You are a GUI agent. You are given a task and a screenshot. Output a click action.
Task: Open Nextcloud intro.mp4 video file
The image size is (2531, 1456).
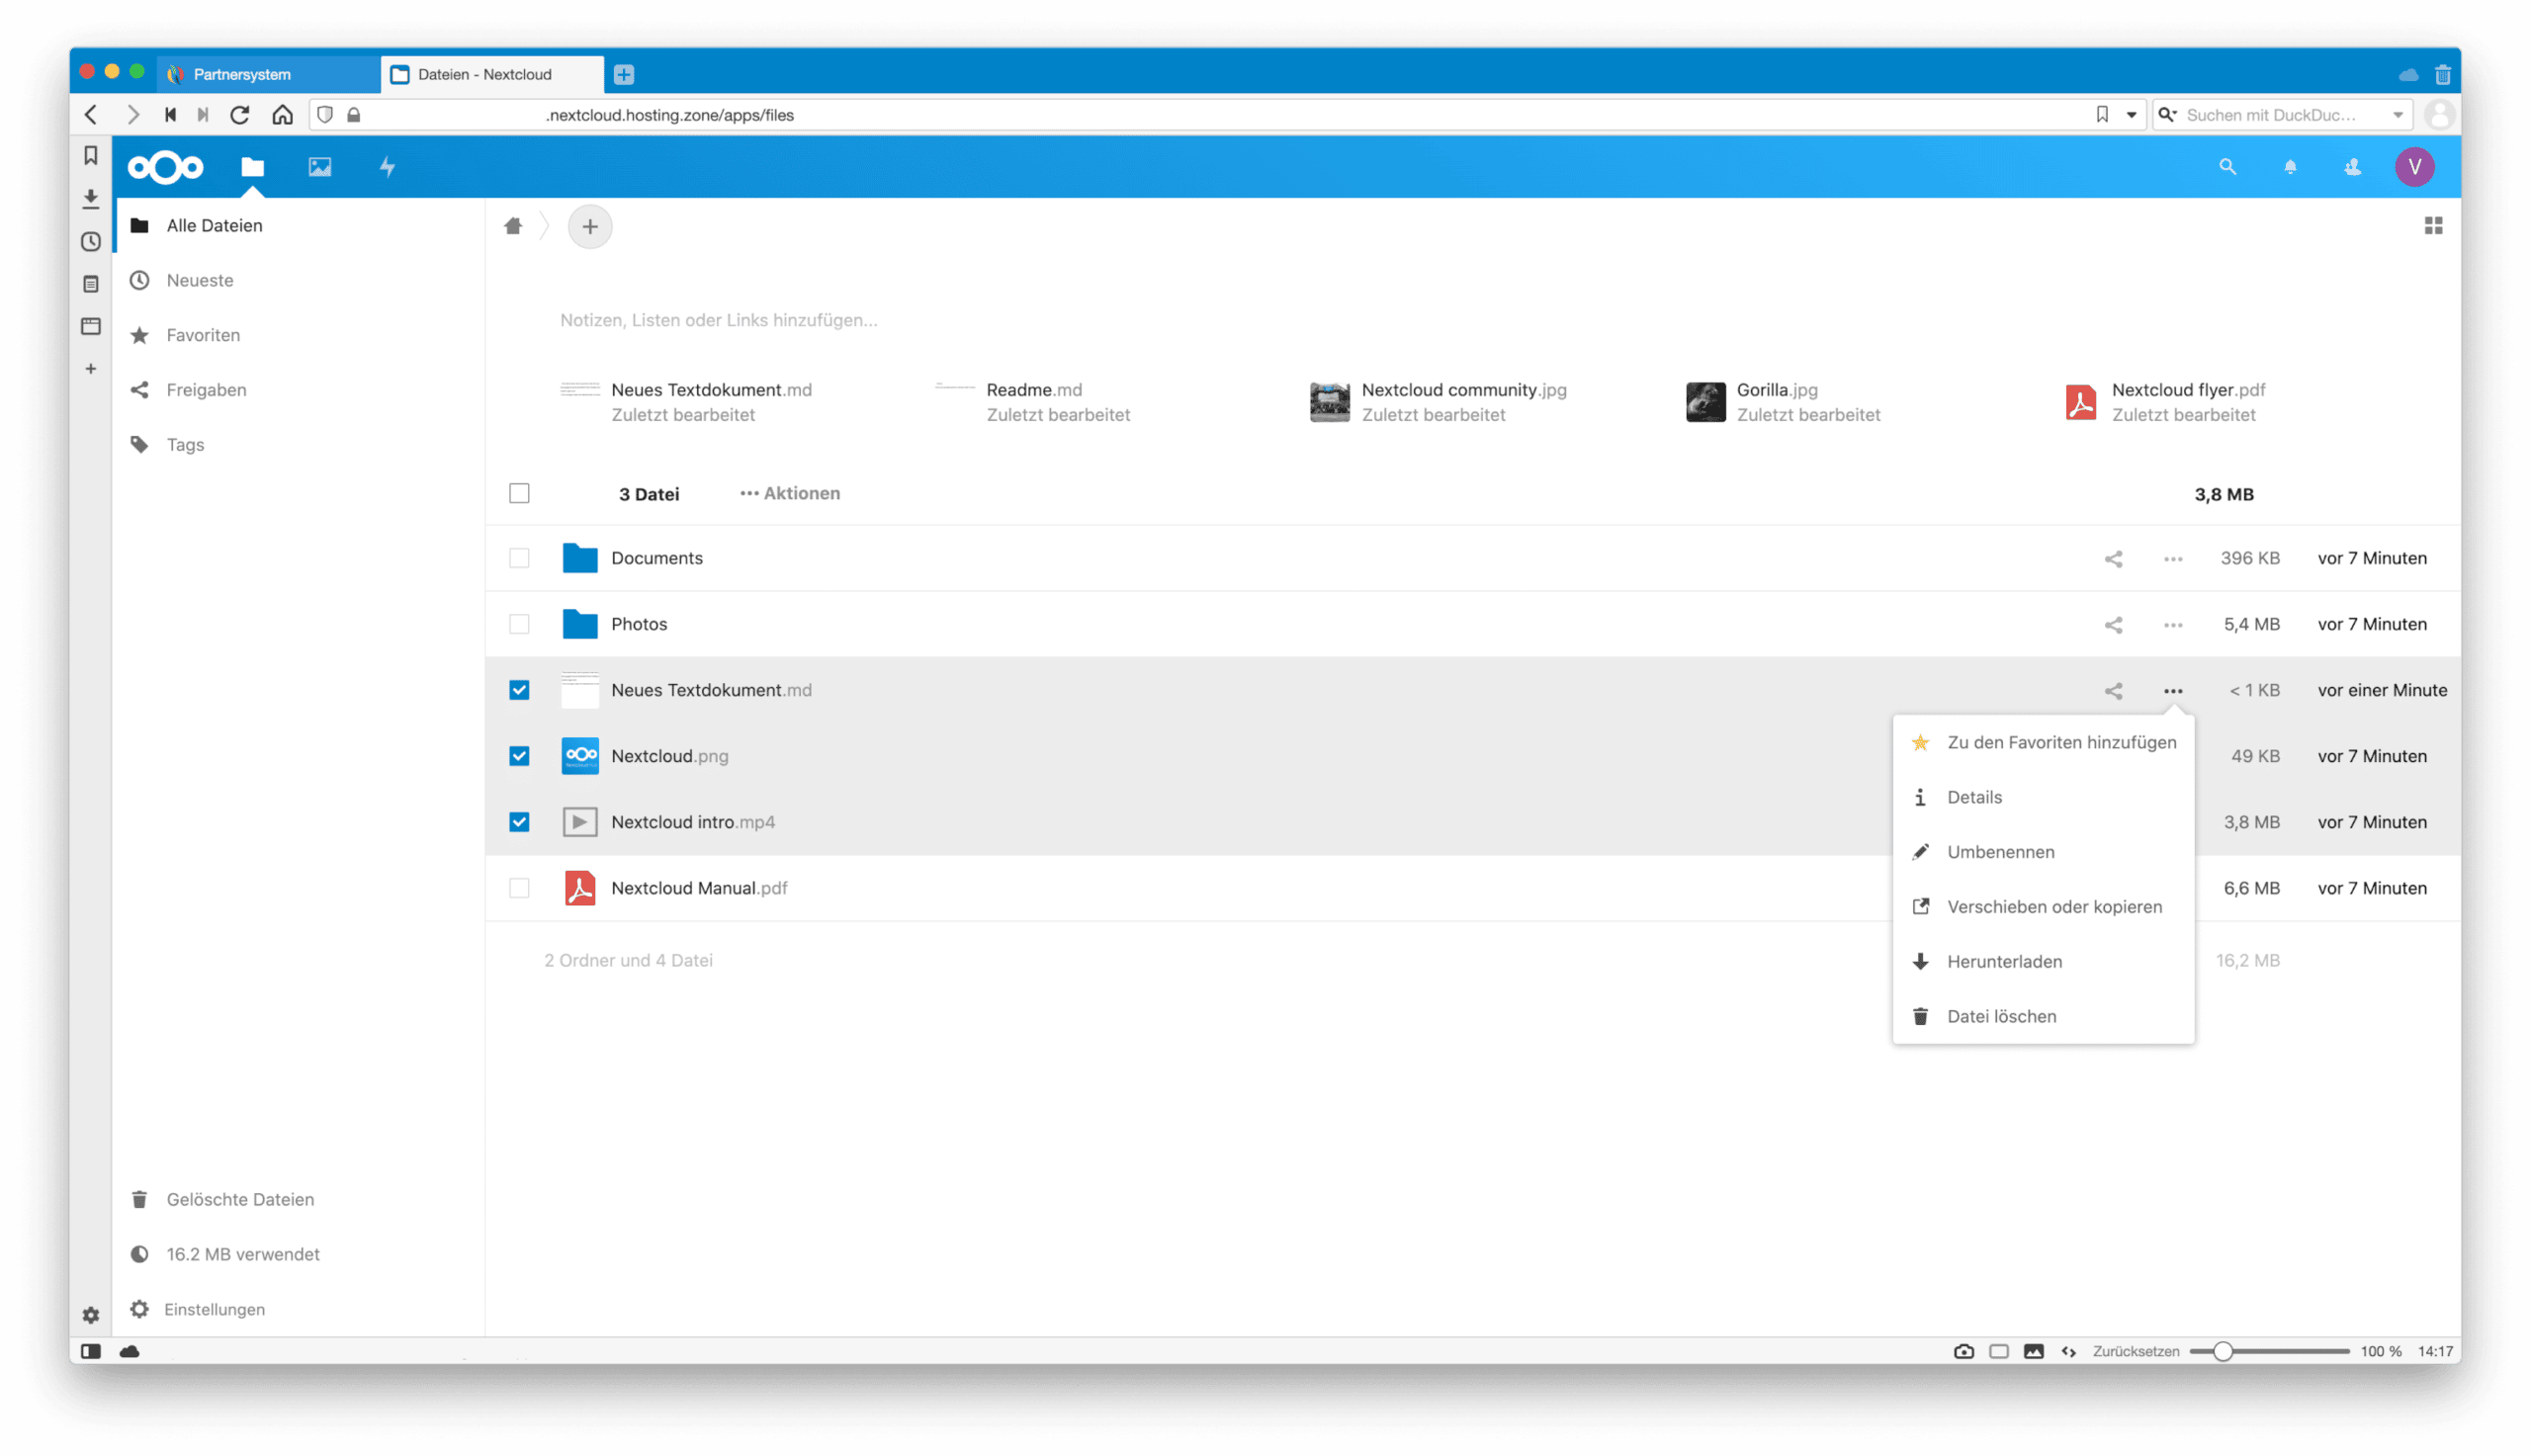(x=693, y=822)
